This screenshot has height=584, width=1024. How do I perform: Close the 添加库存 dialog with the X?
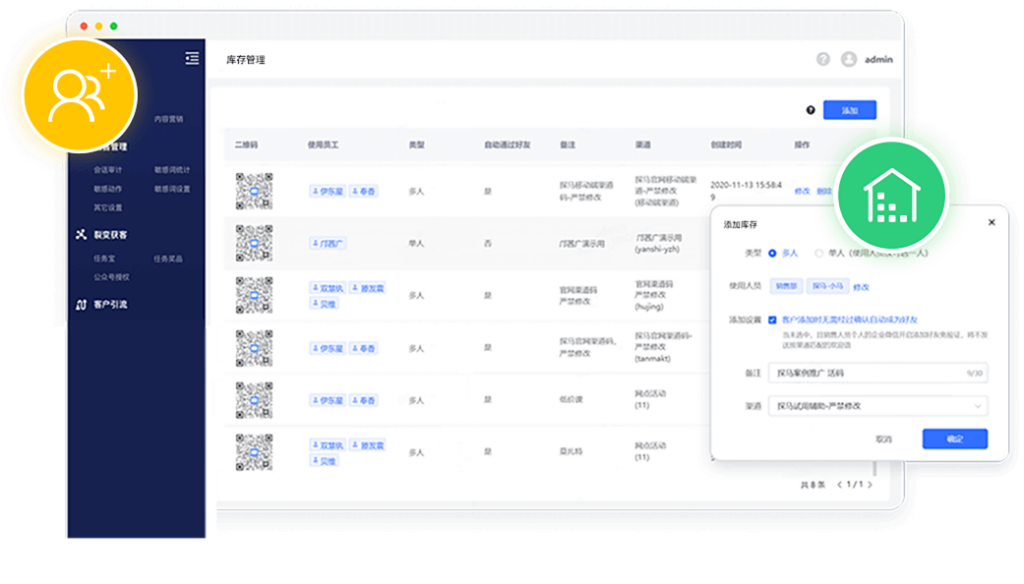[x=991, y=223]
